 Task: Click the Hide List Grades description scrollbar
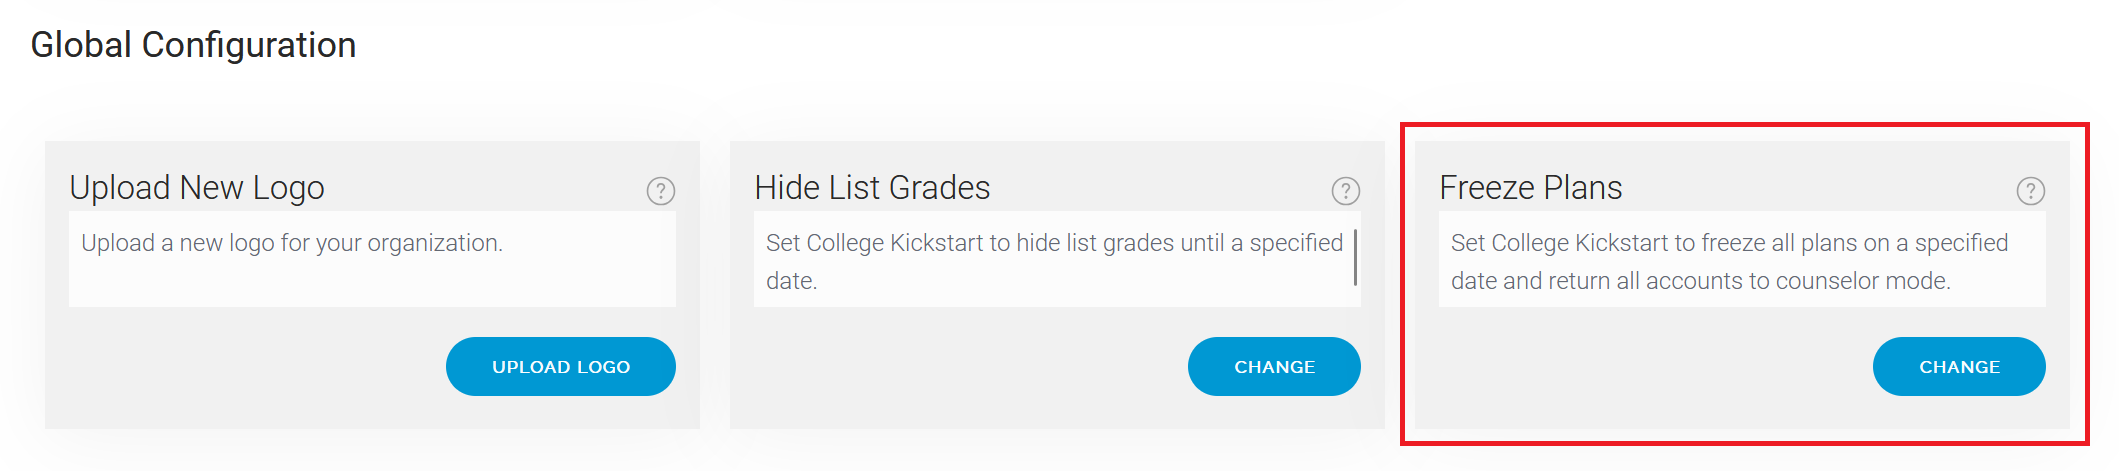tap(1355, 258)
